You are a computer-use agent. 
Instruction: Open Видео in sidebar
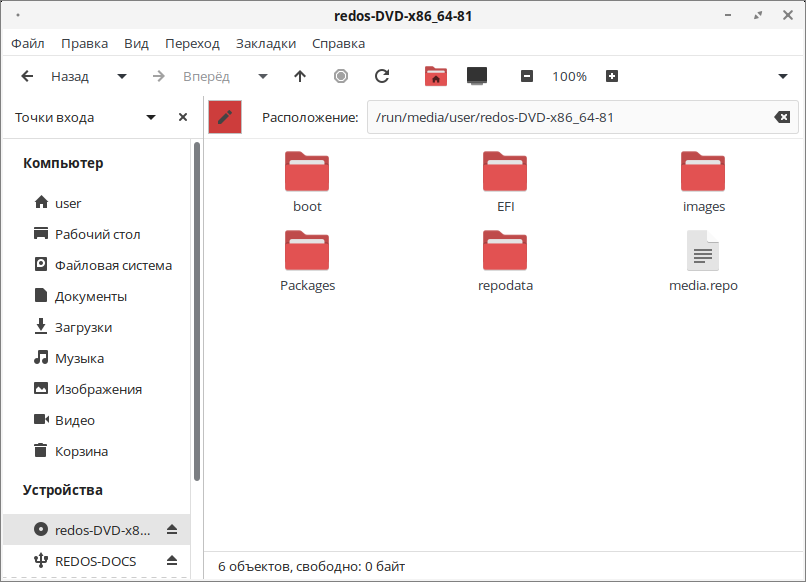point(96,421)
